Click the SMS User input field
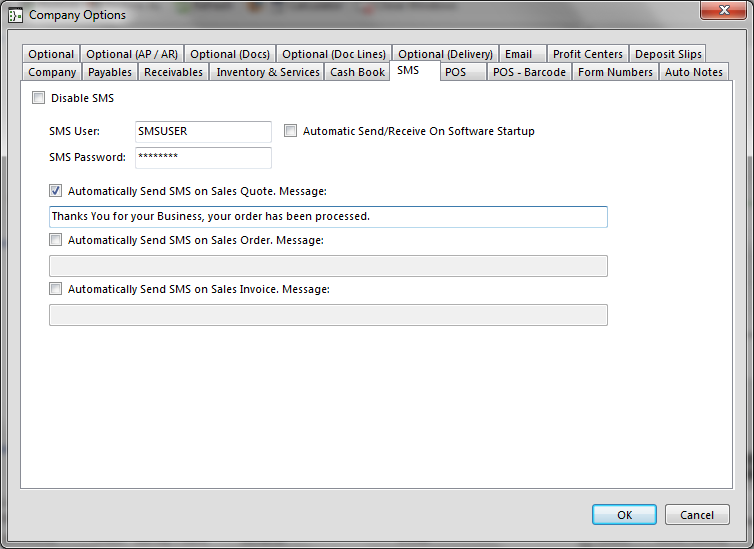 [x=202, y=132]
